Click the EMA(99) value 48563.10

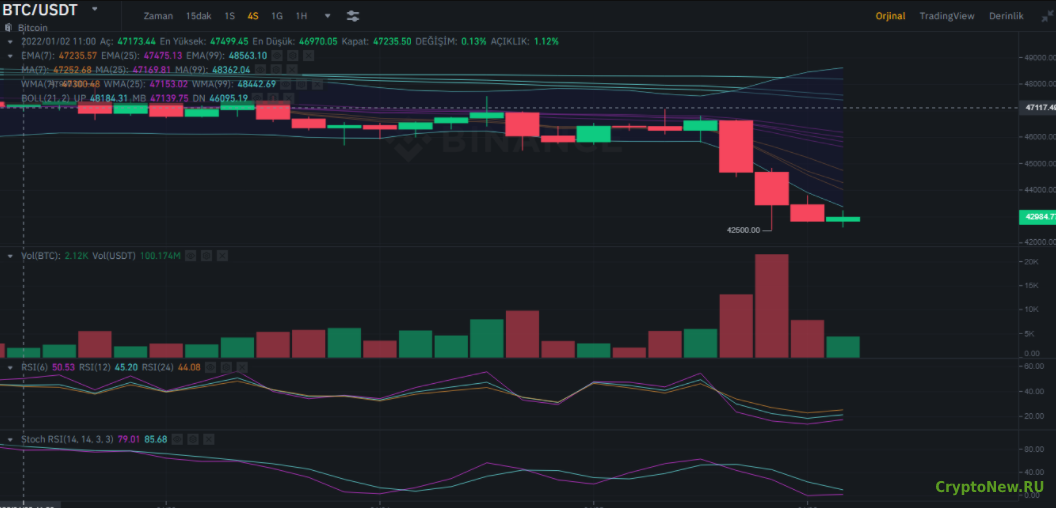249,55
